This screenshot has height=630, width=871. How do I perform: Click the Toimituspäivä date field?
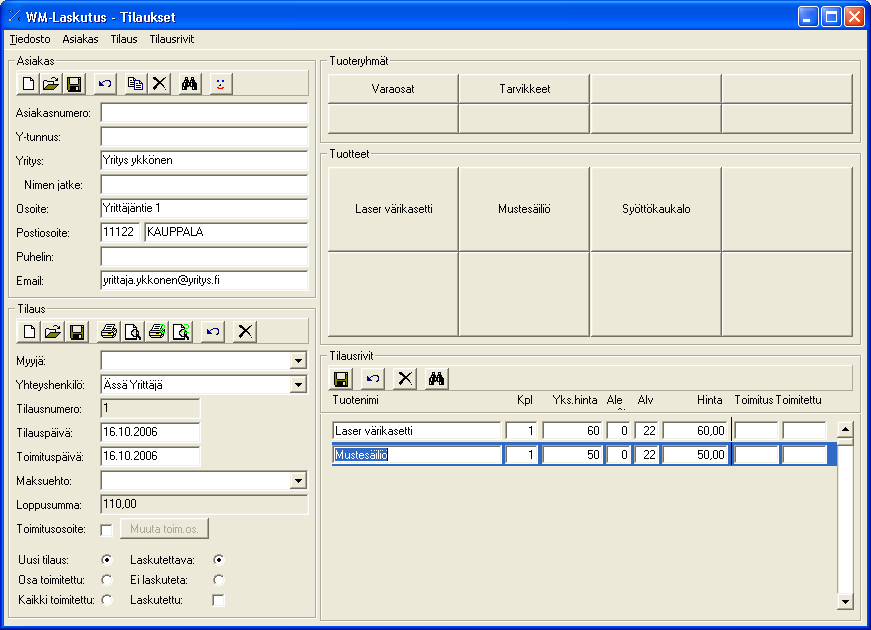coord(150,457)
